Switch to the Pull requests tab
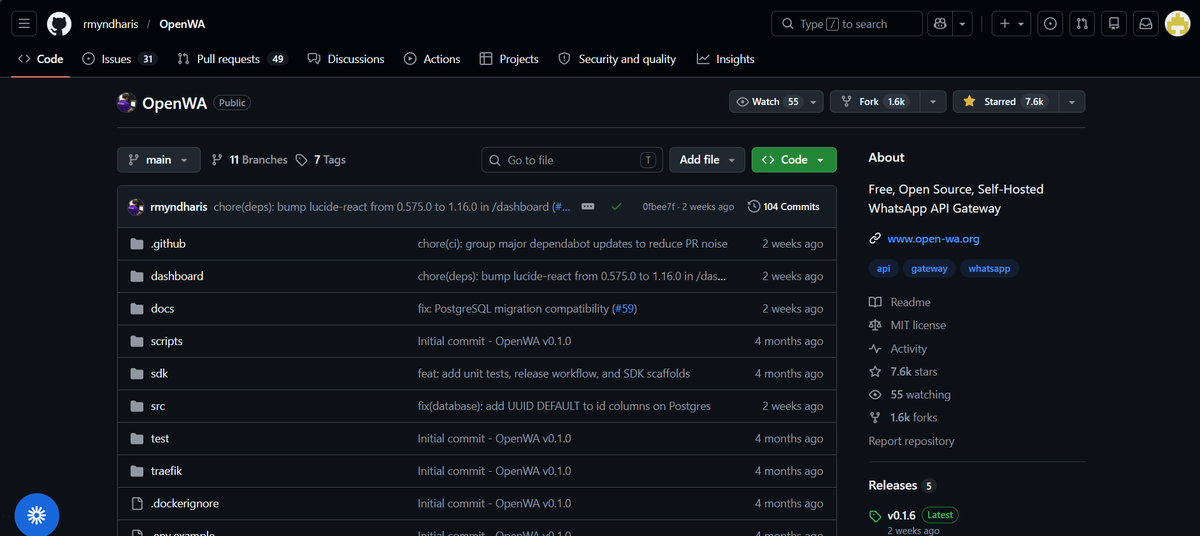 click(232, 59)
